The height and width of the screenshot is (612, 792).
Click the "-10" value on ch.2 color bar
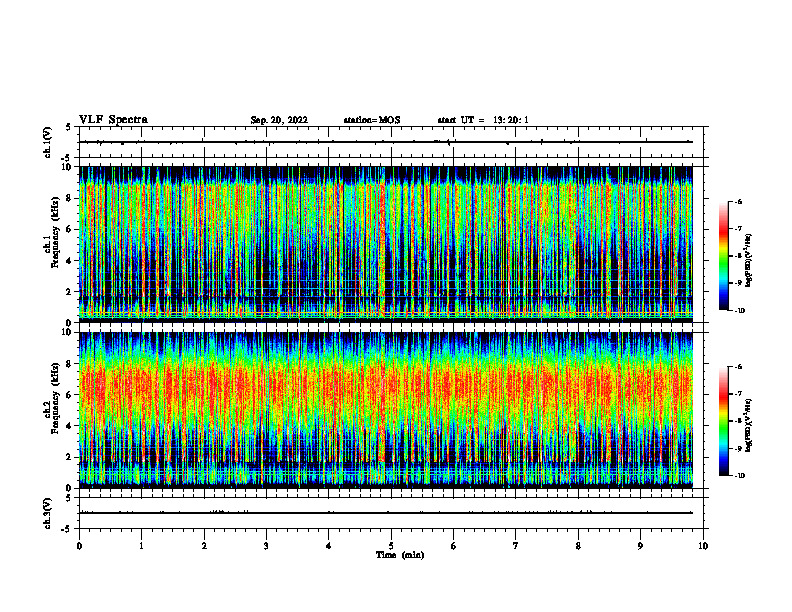point(740,476)
